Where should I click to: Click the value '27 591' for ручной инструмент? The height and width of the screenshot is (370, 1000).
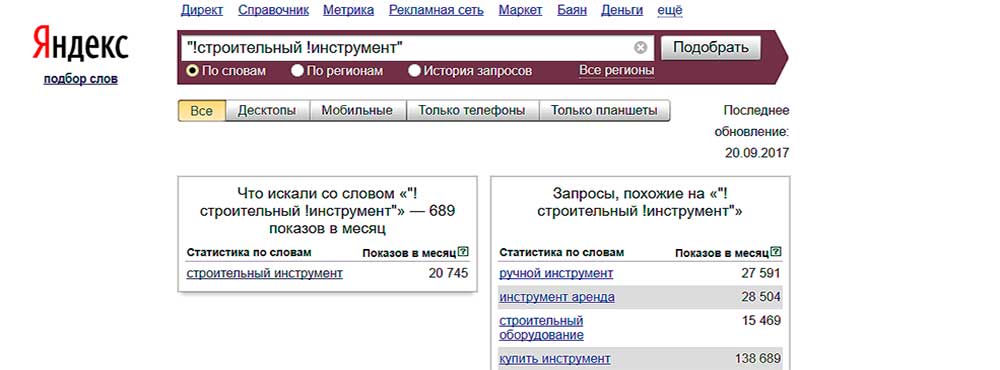pyautogui.click(x=761, y=273)
